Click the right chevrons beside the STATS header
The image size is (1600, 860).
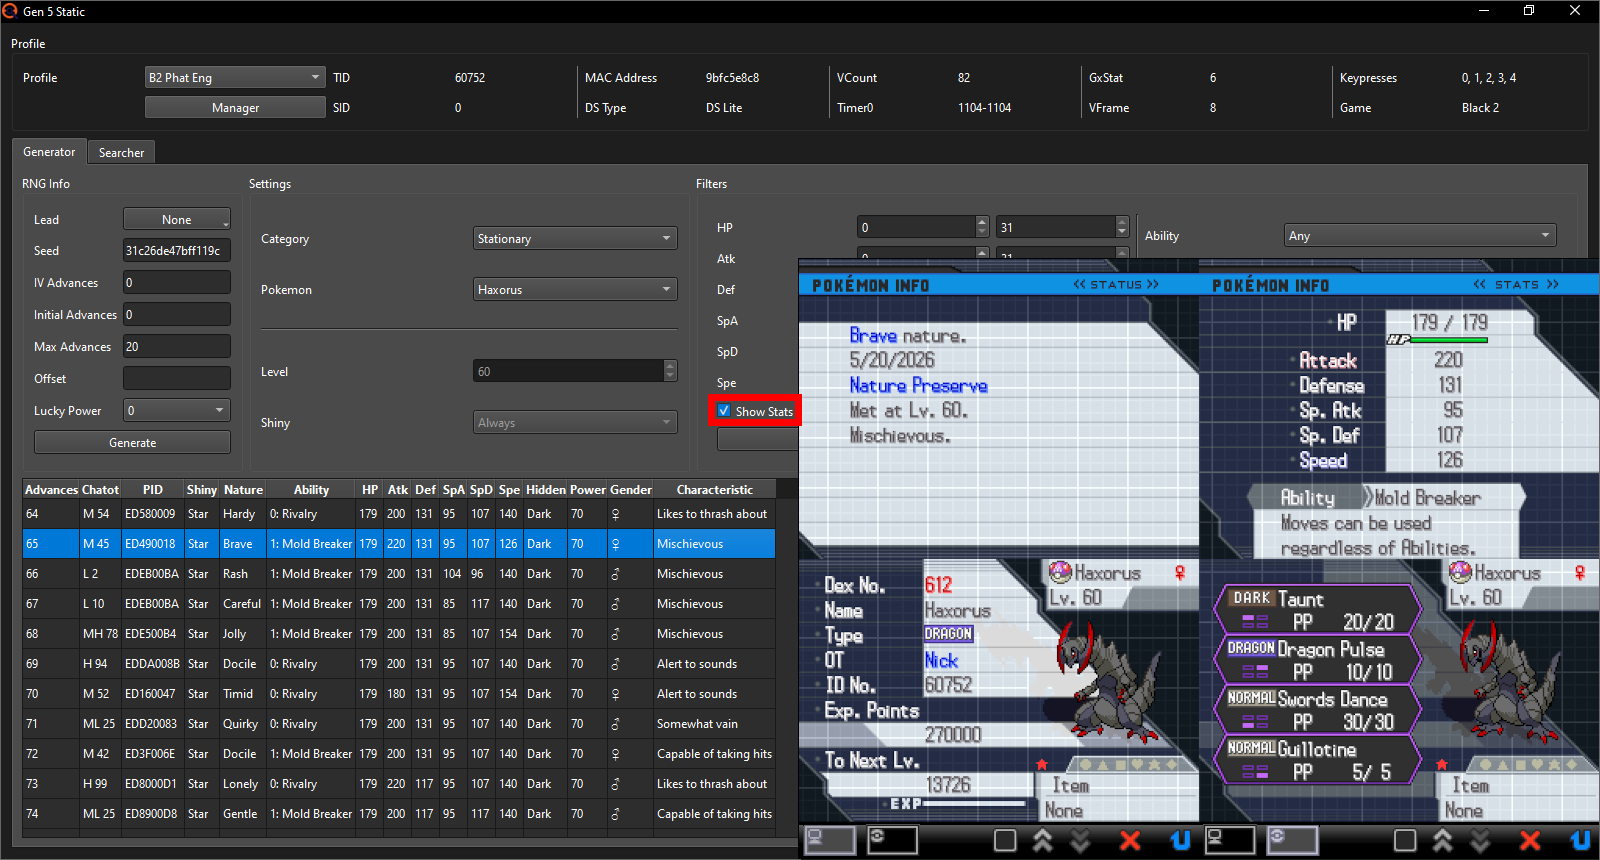click(x=1552, y=285)
